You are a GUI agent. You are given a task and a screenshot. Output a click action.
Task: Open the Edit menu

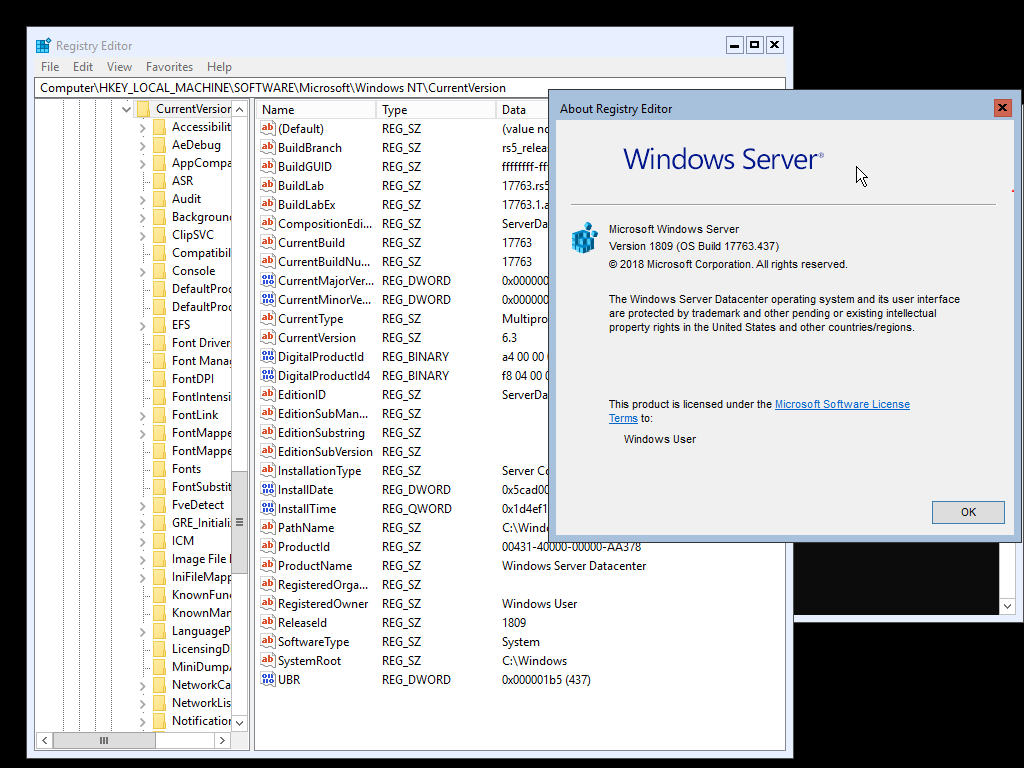(x=83, y=67)
